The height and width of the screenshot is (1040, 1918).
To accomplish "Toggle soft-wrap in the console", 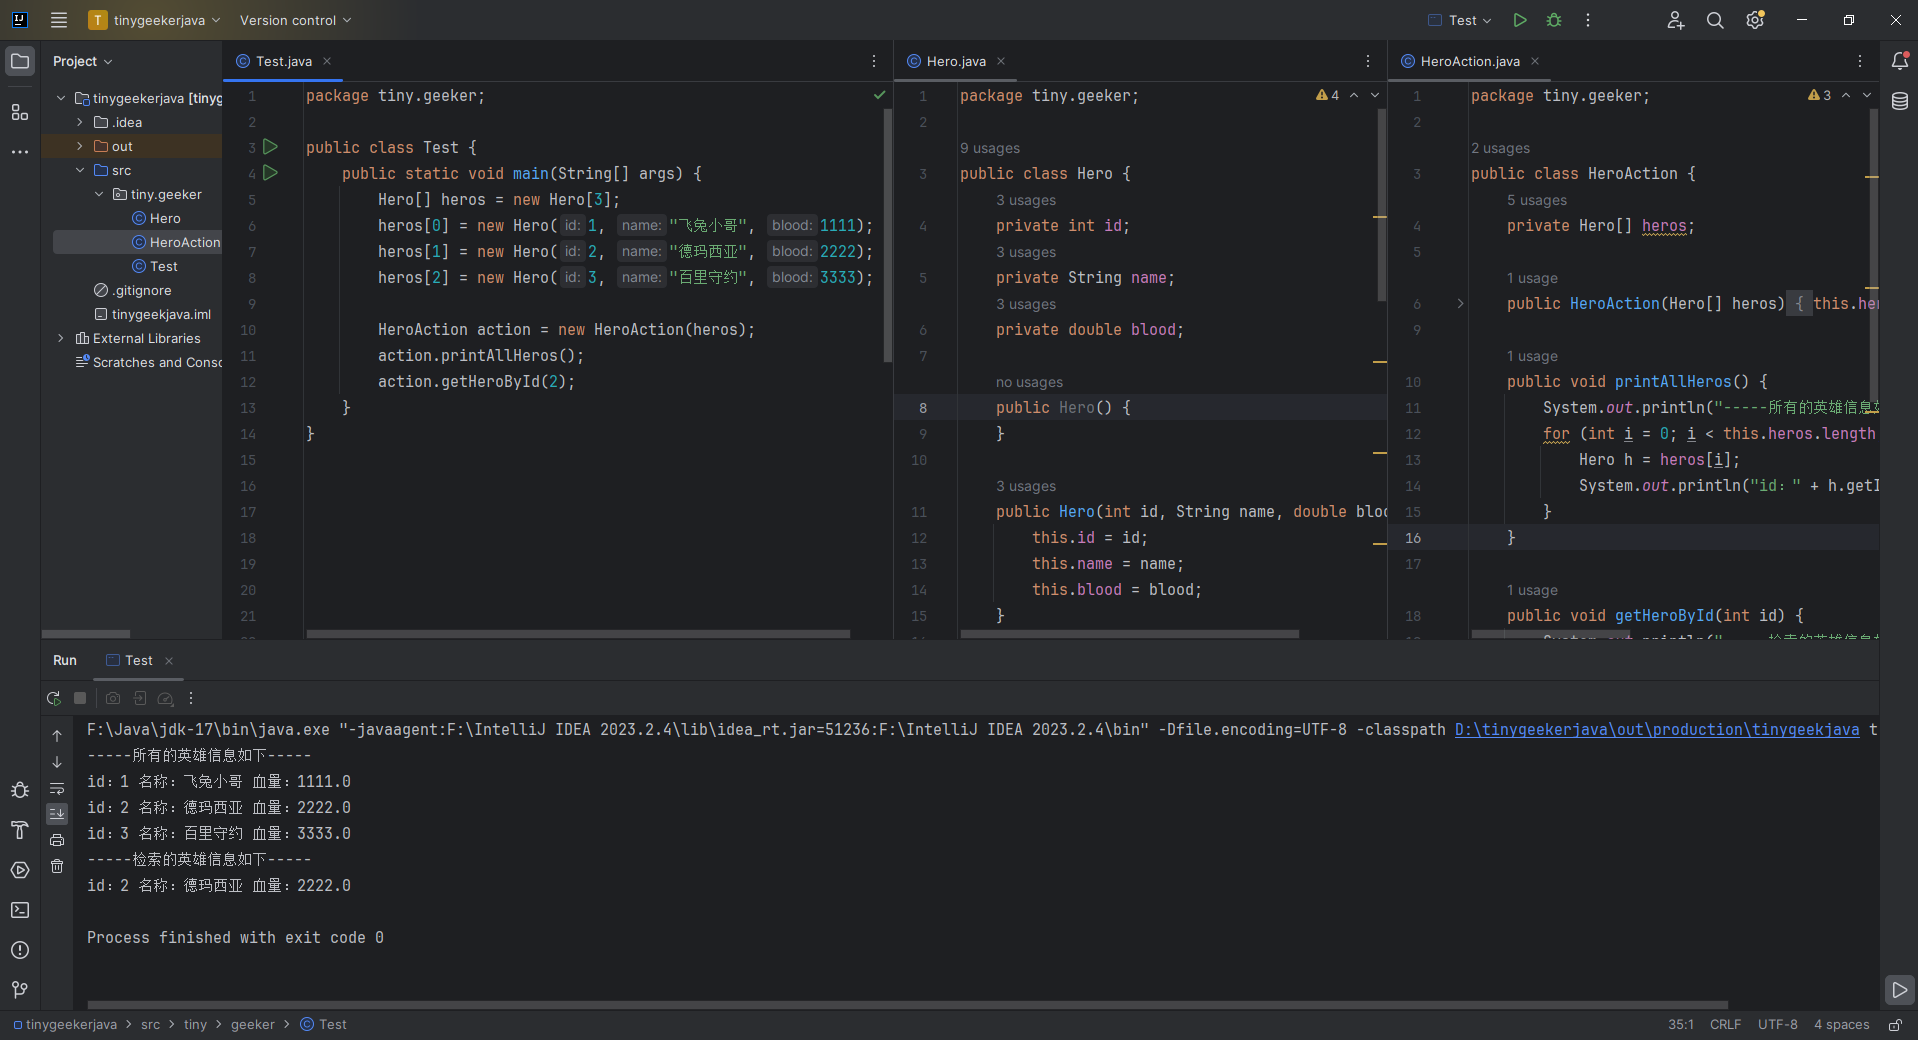I will (57, 788).
